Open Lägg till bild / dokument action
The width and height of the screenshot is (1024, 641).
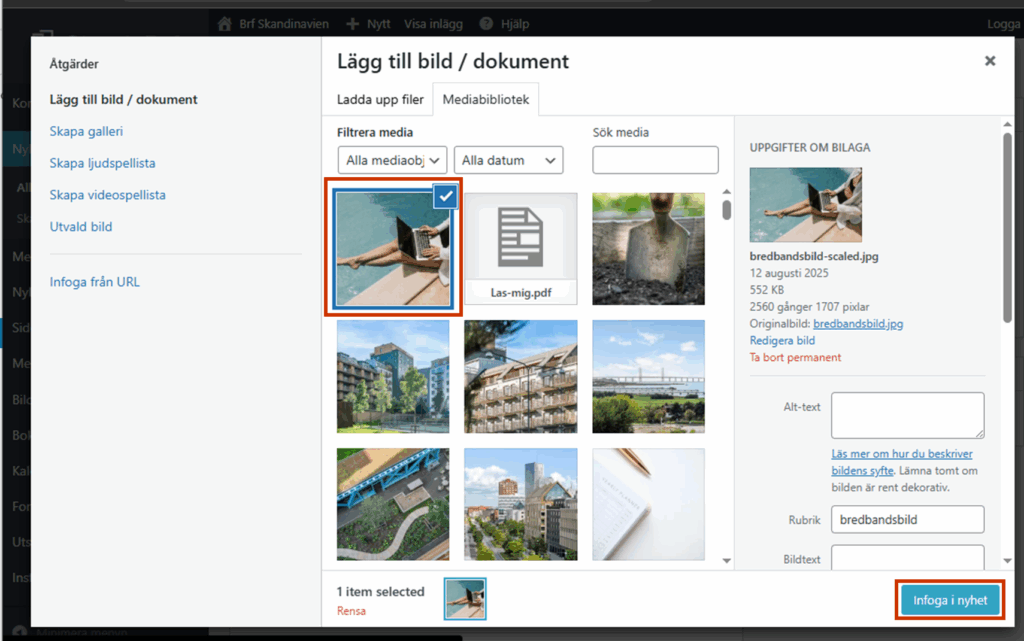click(123, 99)
